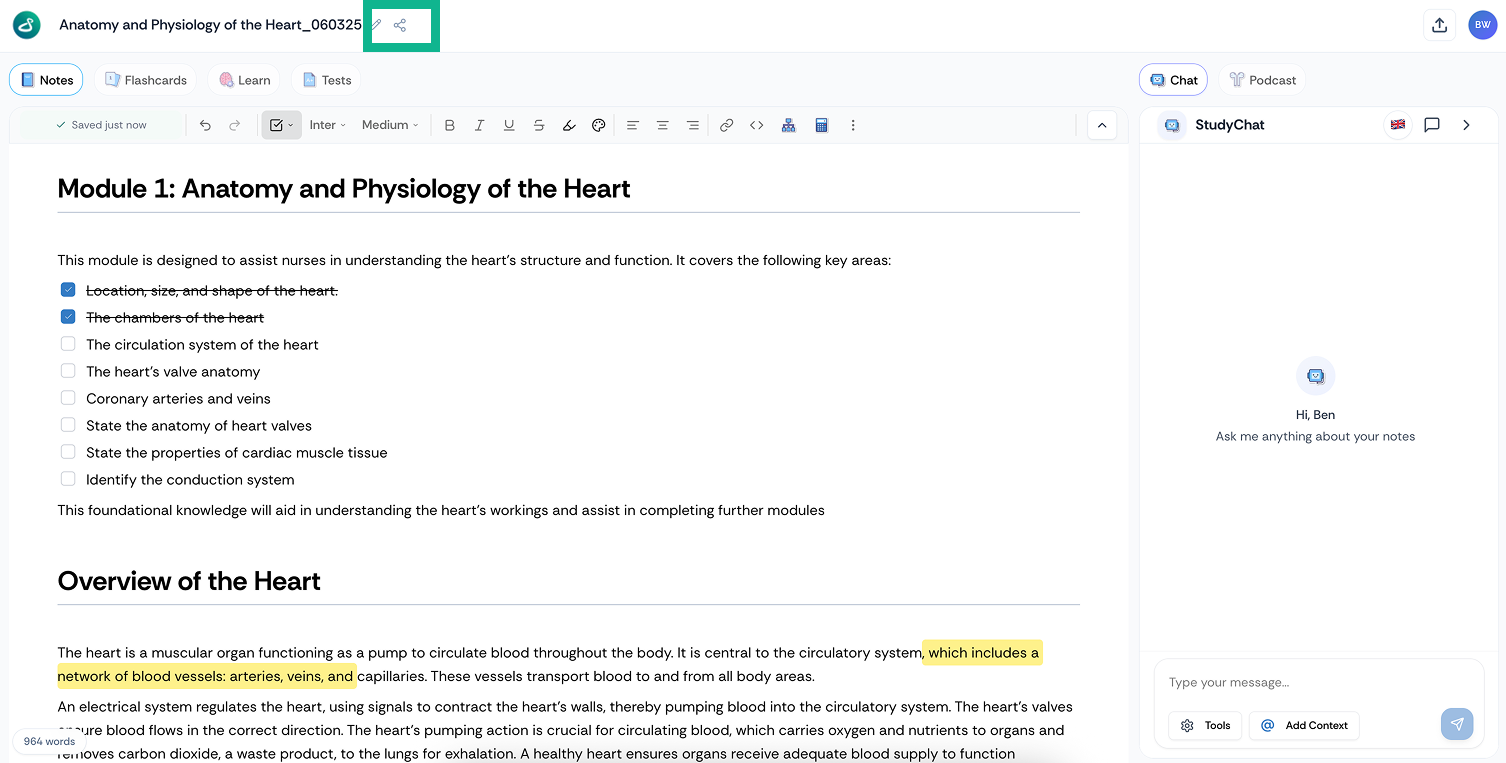Image resolution: width=1506 pixels, height=763 pixels.
Task: Insert a hyperlink
Action: (x=727, y=125)
